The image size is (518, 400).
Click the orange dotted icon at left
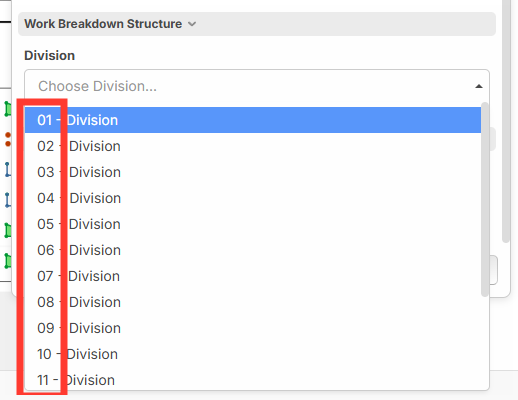pos(8,139)
